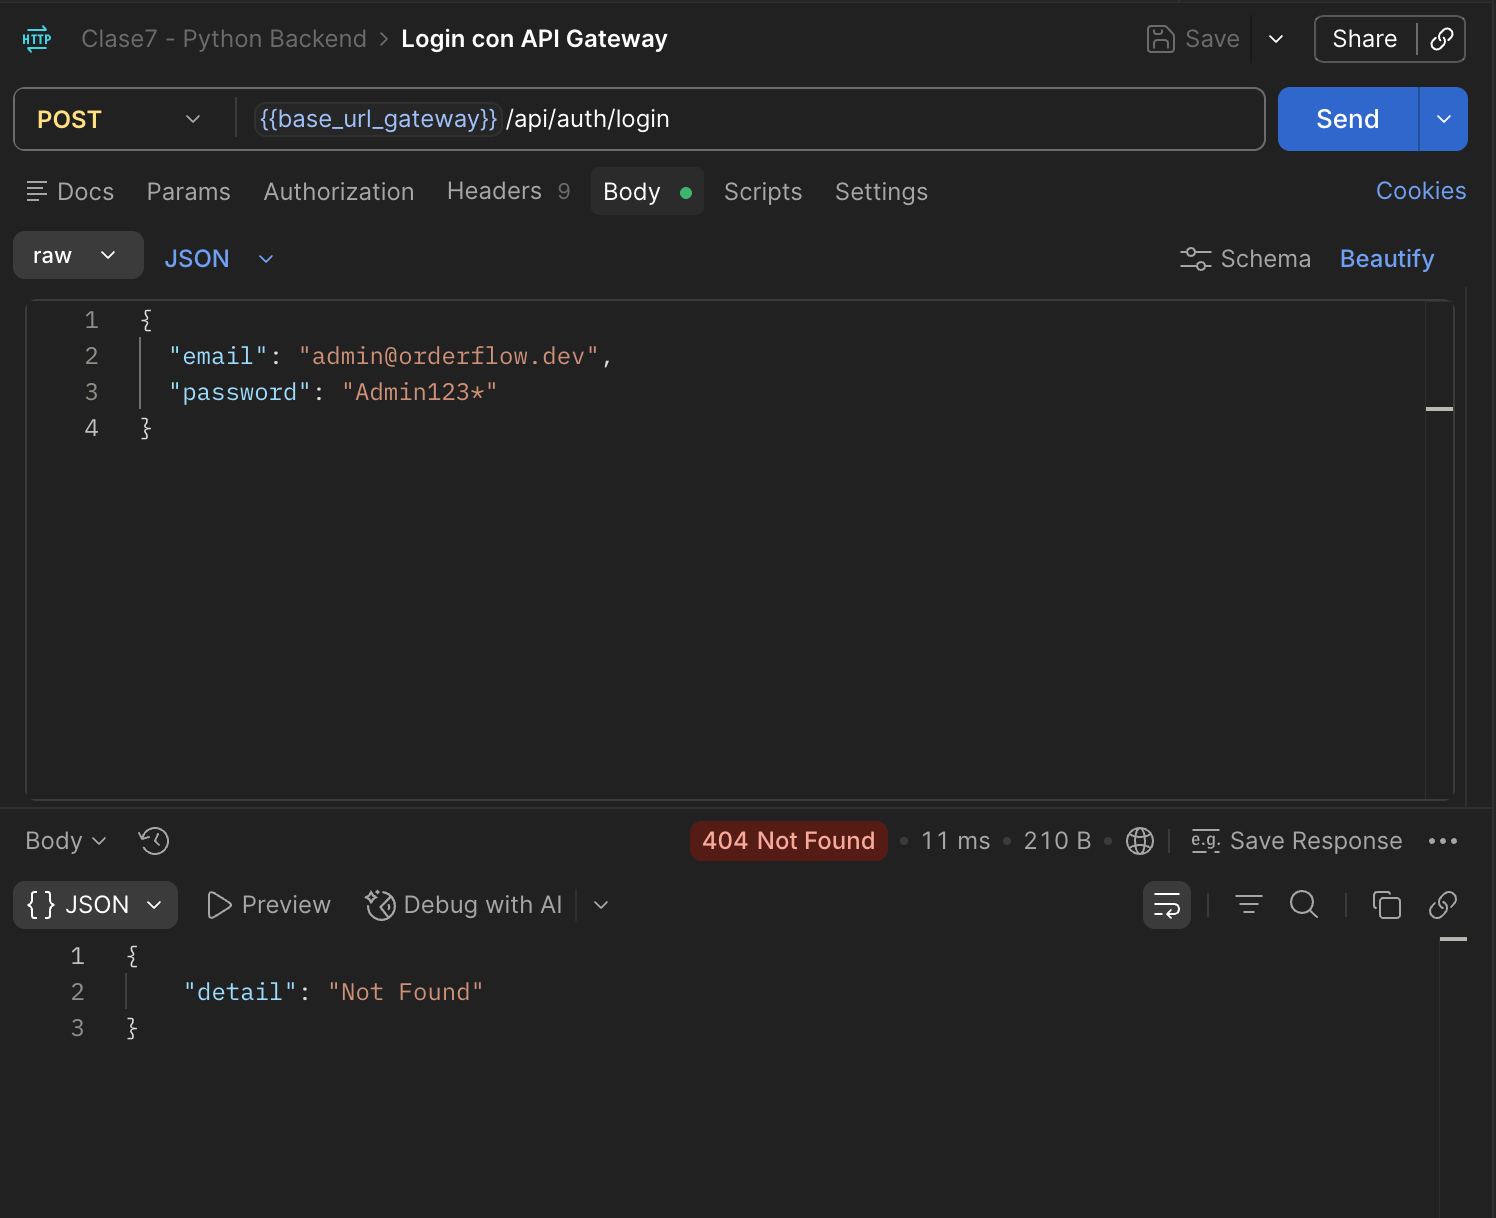Search the response with magnifier icon
Viewport: 1496px width, 1218px height.
pyautogui.click(x=1304, y=905)
